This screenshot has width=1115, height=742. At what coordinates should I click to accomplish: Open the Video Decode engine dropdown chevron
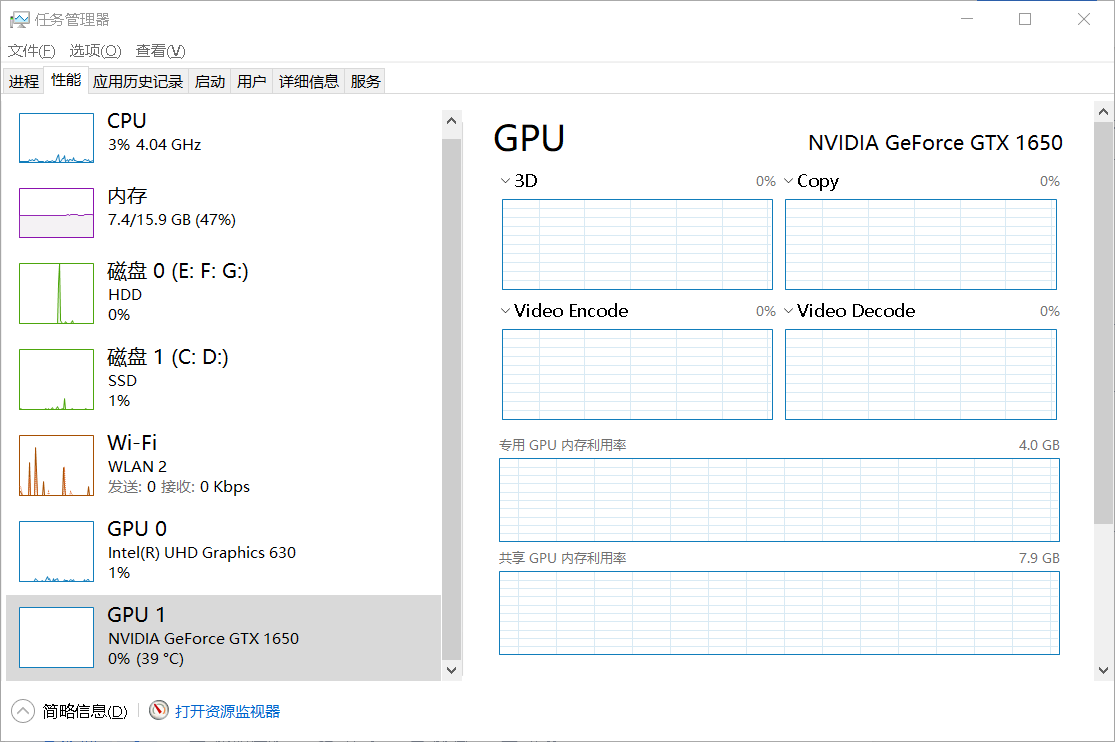pyautogui.click(x=788, y=311)
